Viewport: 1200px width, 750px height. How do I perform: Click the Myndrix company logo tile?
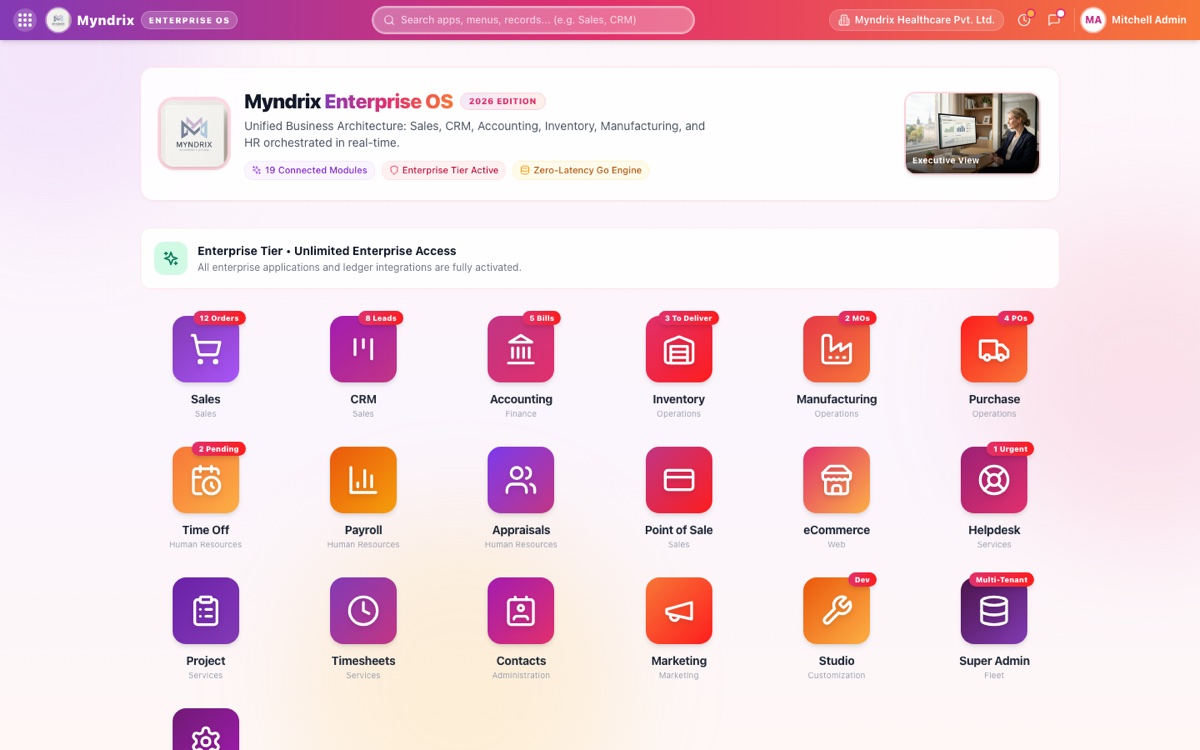[195, 133]
